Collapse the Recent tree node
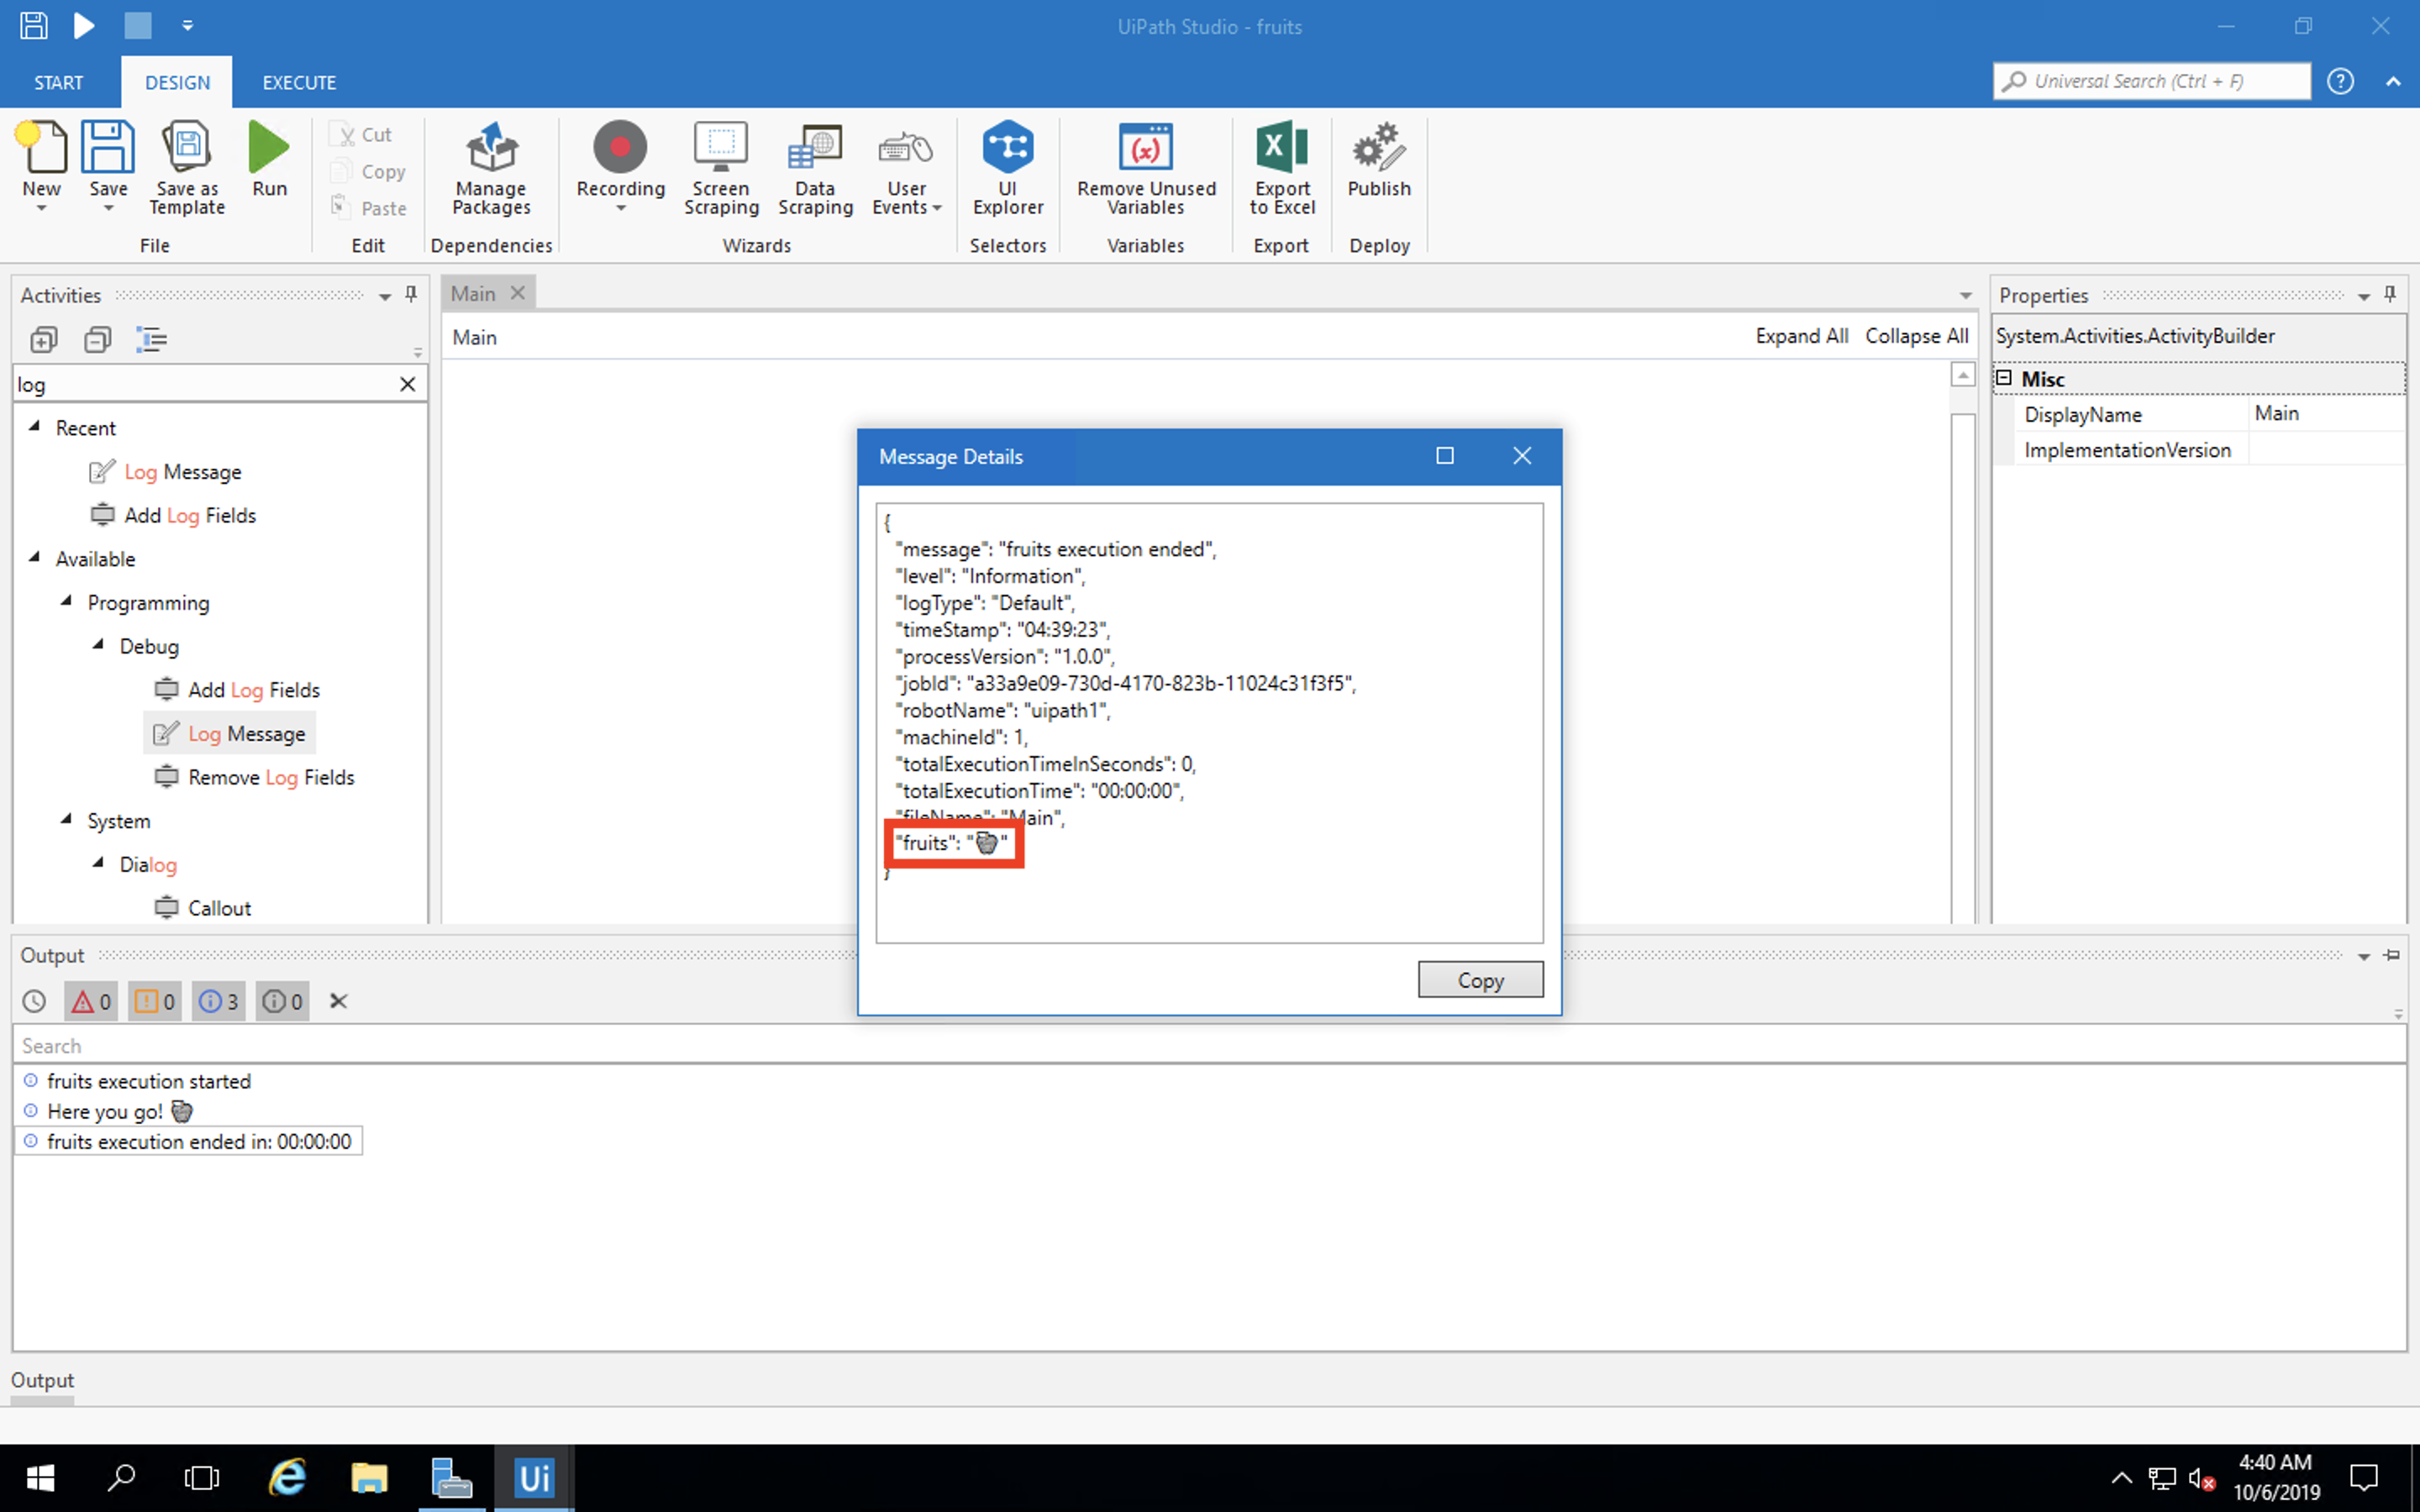Viewport: 2420px width, 1512px height. pyautogui.click(x=35, y=427)
